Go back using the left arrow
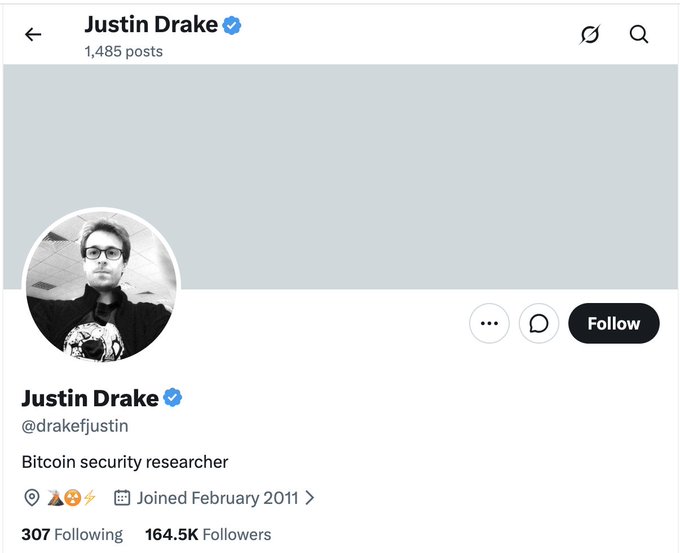Viewport: 680px width, 553px height. click(33, 34)
